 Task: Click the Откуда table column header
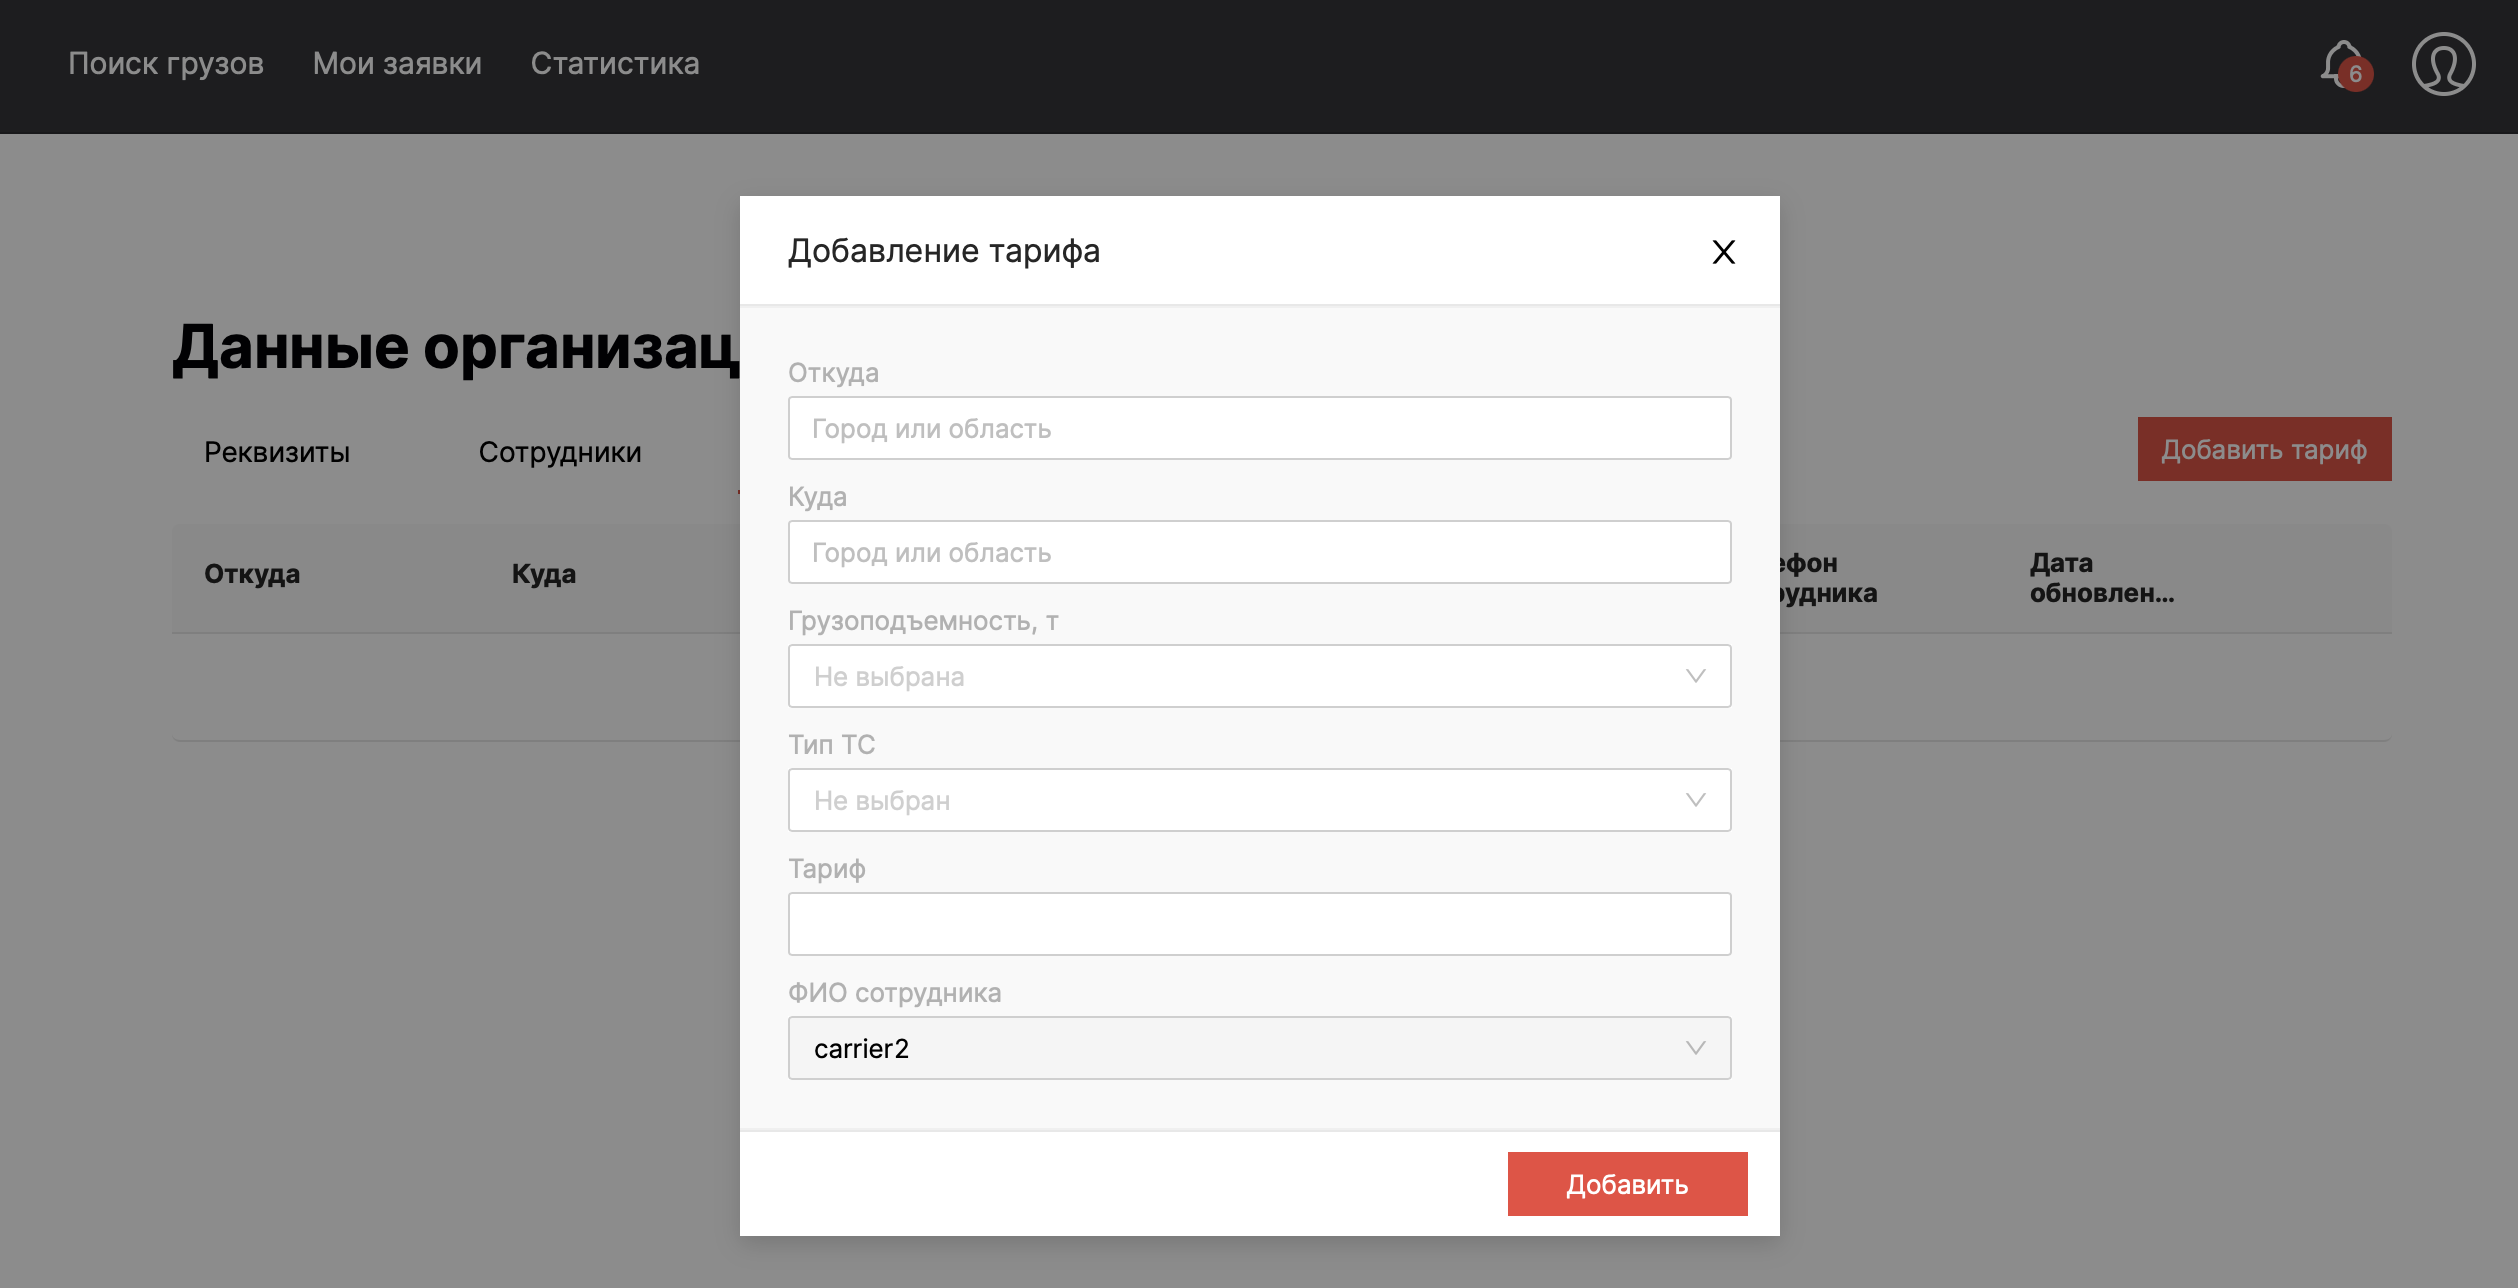(x=252, y=574)
